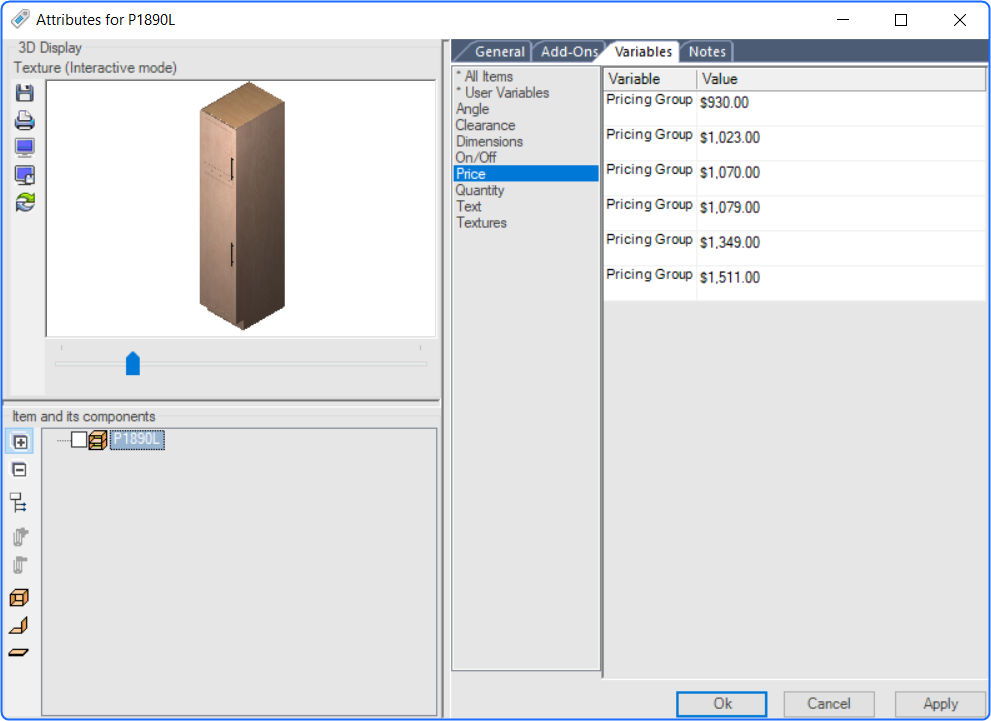The width and height of the screenshot is (991, 721).
Task: Close the Attributes for P1890L window
Action: point(959,20)
